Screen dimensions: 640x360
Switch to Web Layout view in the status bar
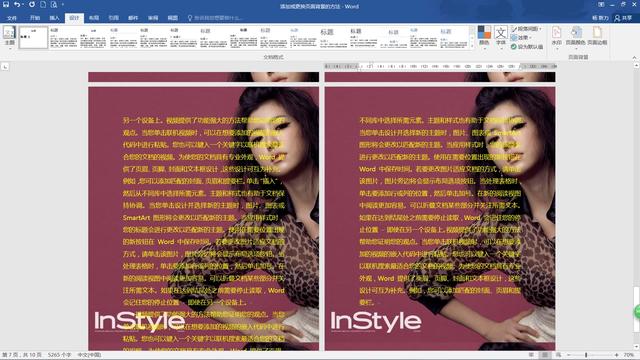558,355
